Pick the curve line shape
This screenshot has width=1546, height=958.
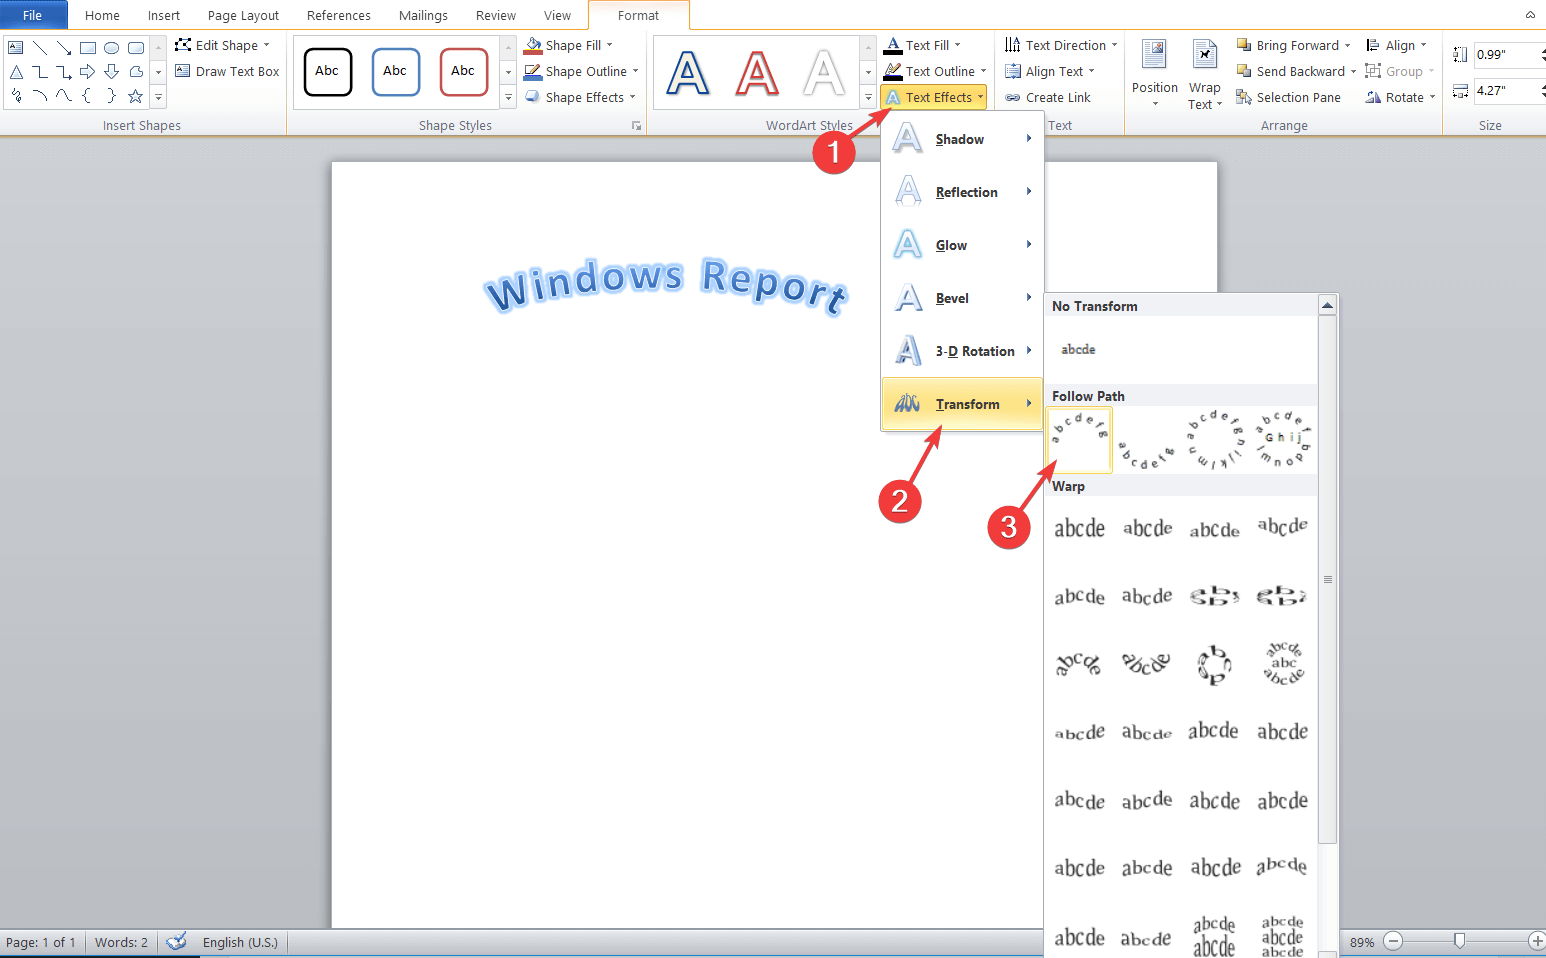tap(64, 96)
